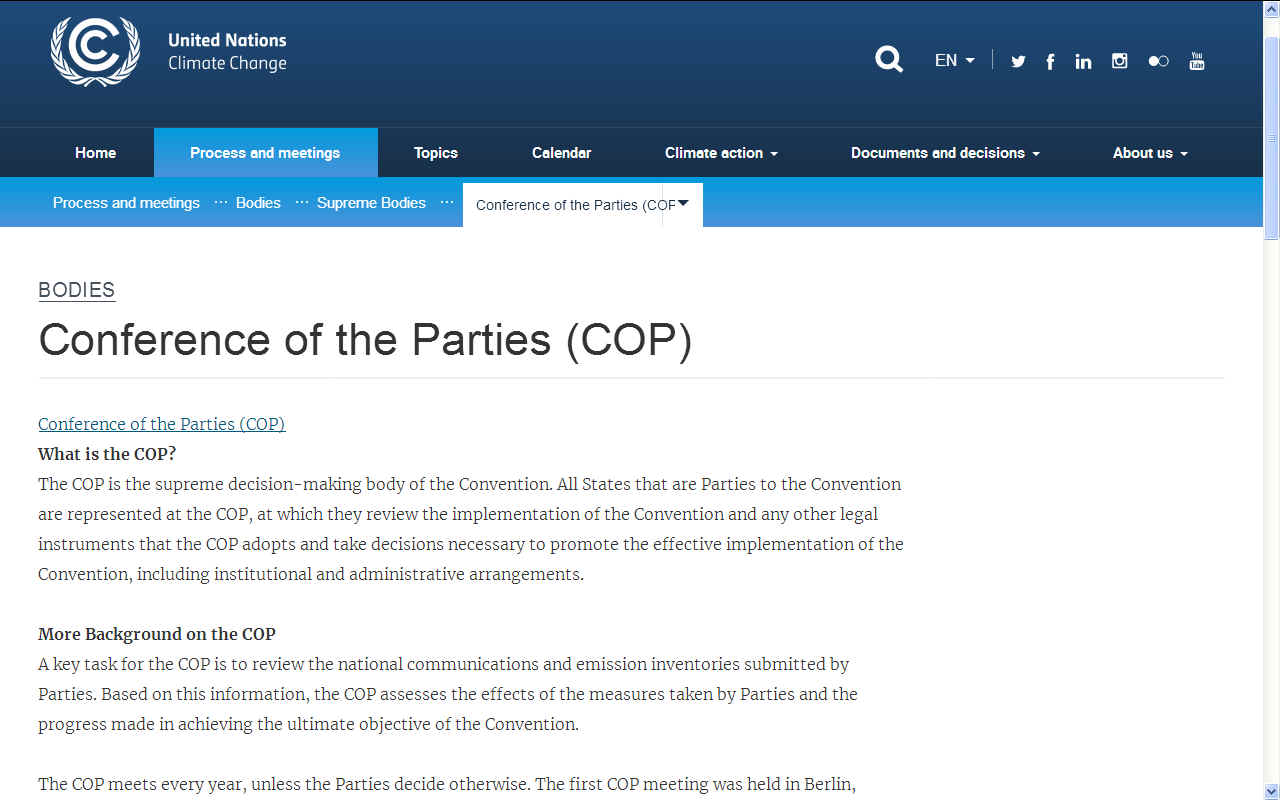Click the vertical scrollbar down arrow
This screenshot has width=1280, height=800.
tap(1271, 791)
